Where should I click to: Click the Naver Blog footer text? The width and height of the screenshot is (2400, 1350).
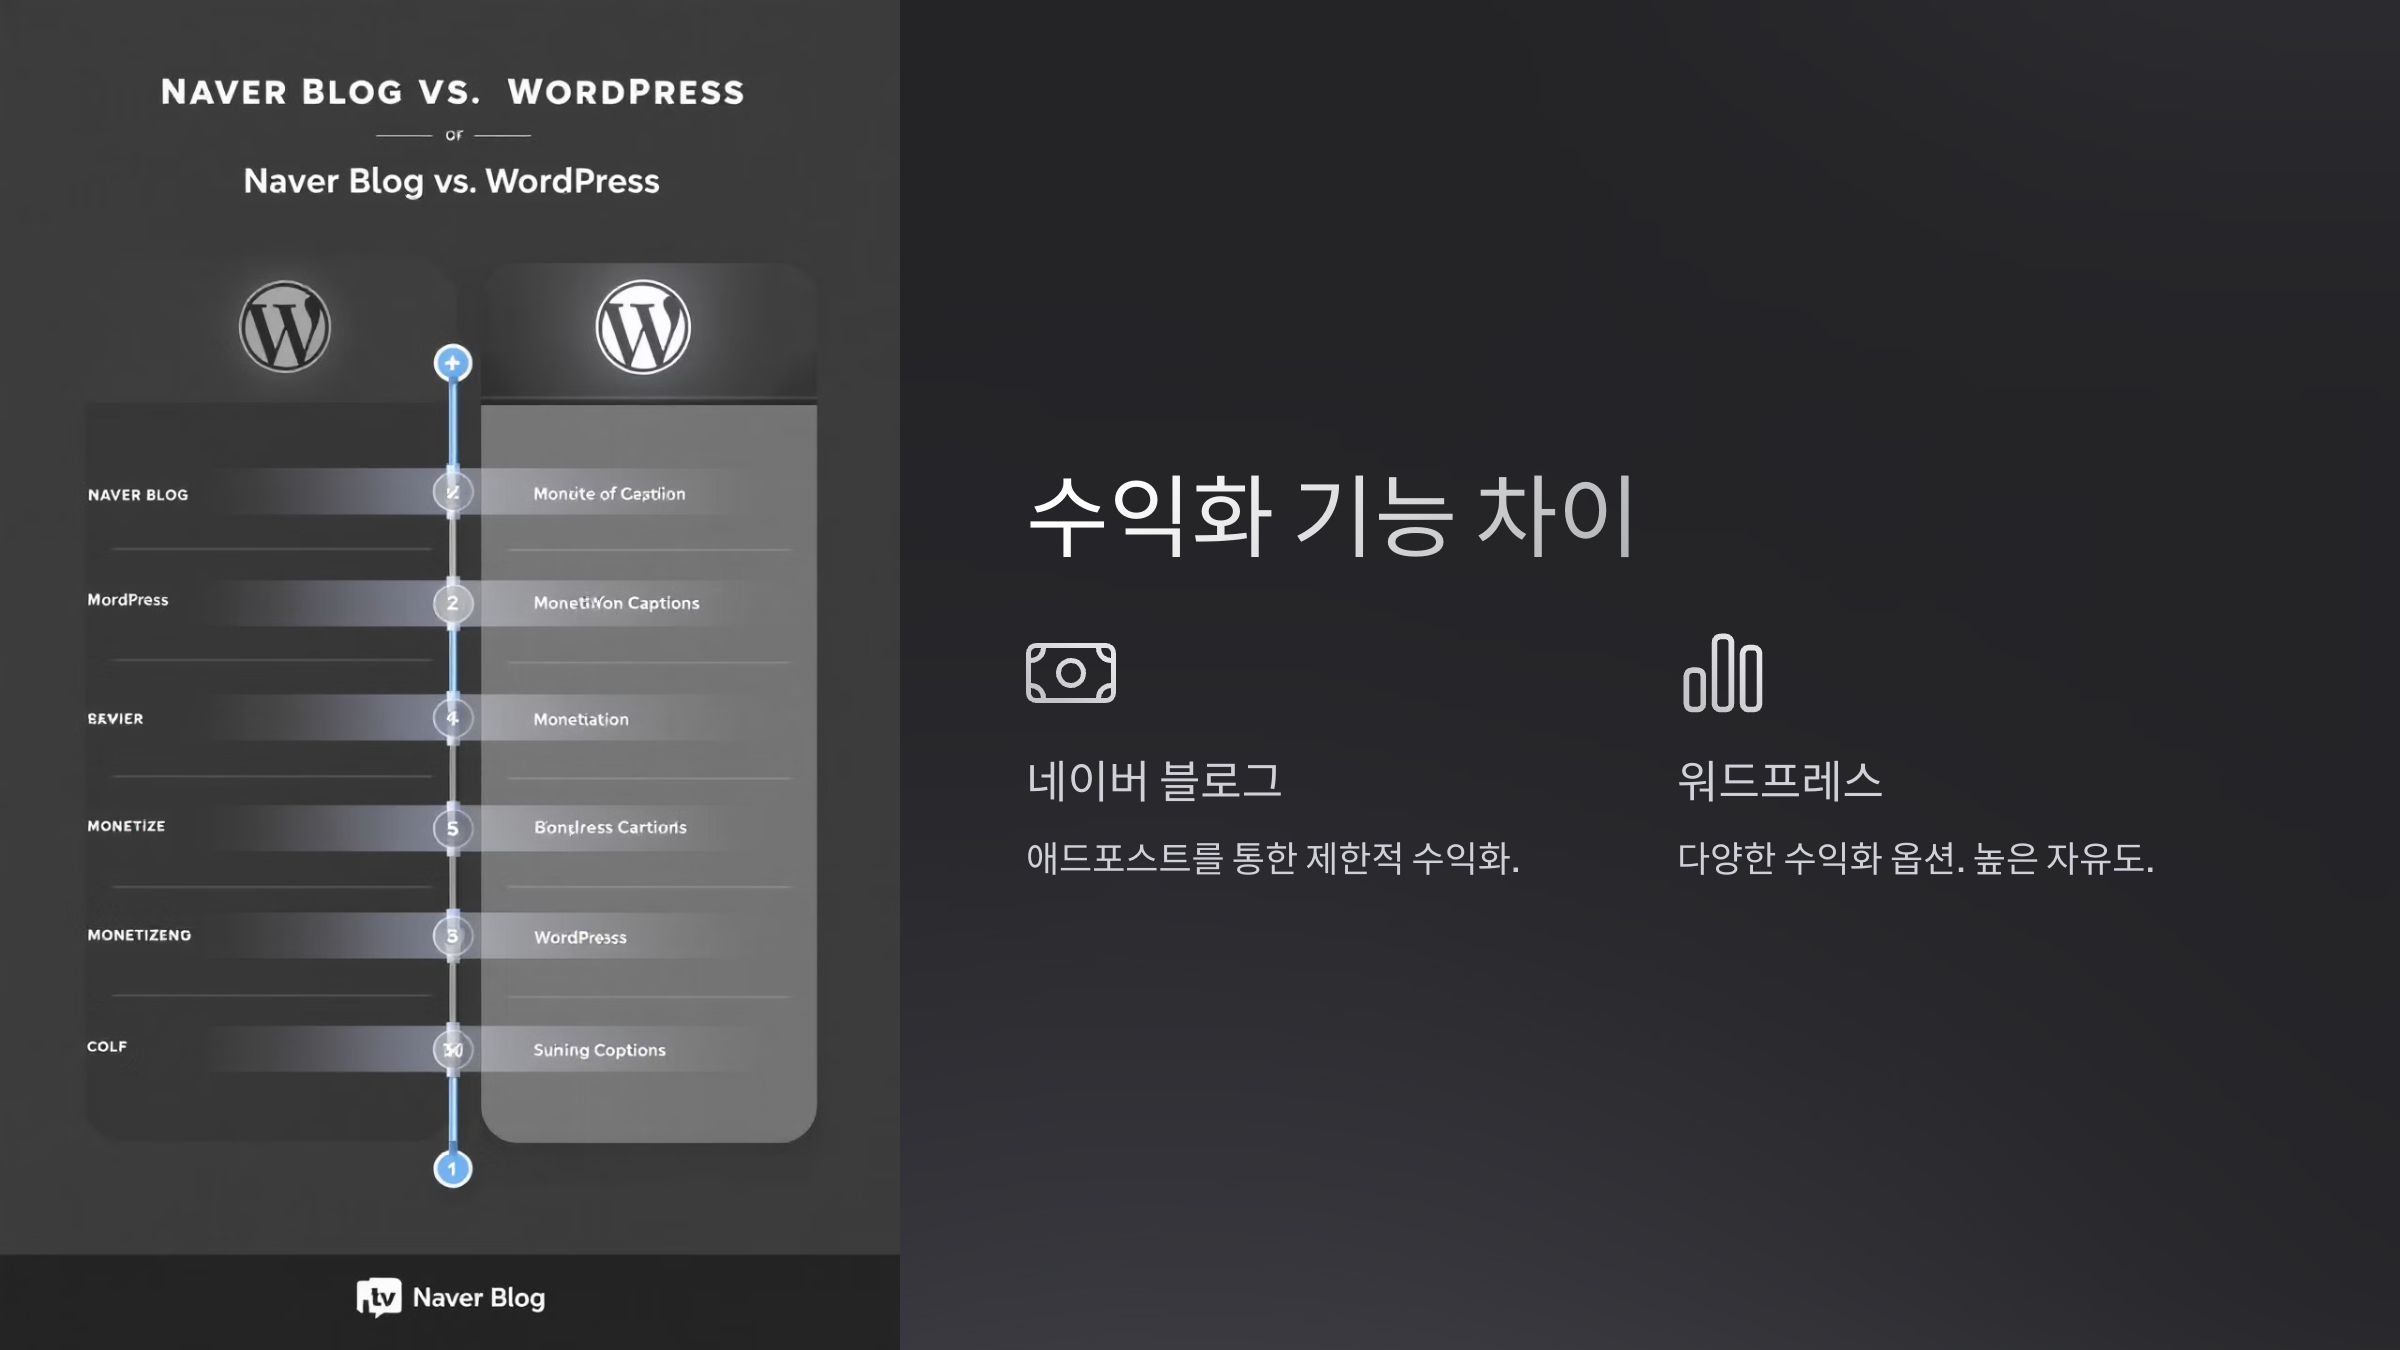(479, 1297)
